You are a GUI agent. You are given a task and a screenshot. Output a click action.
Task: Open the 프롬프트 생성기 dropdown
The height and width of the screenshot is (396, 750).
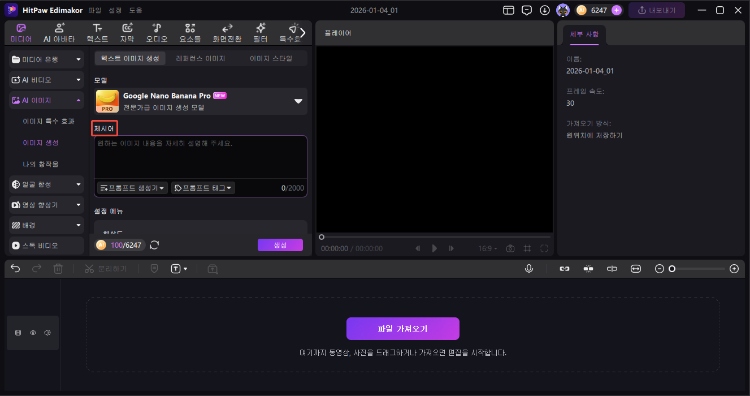click(x=132, y=188)
